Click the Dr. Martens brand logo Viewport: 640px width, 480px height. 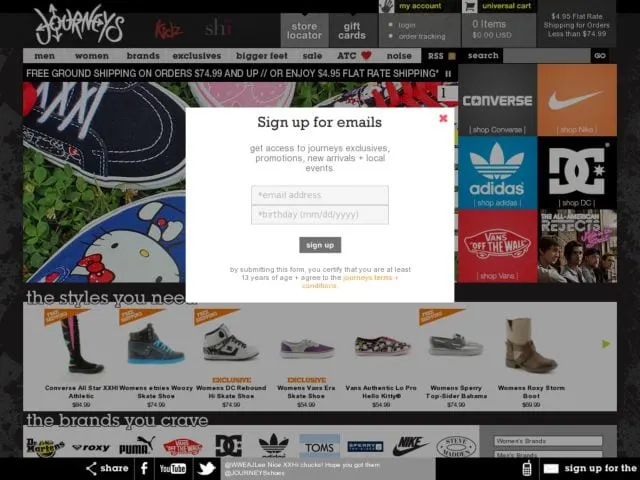[x=45, y=447]
